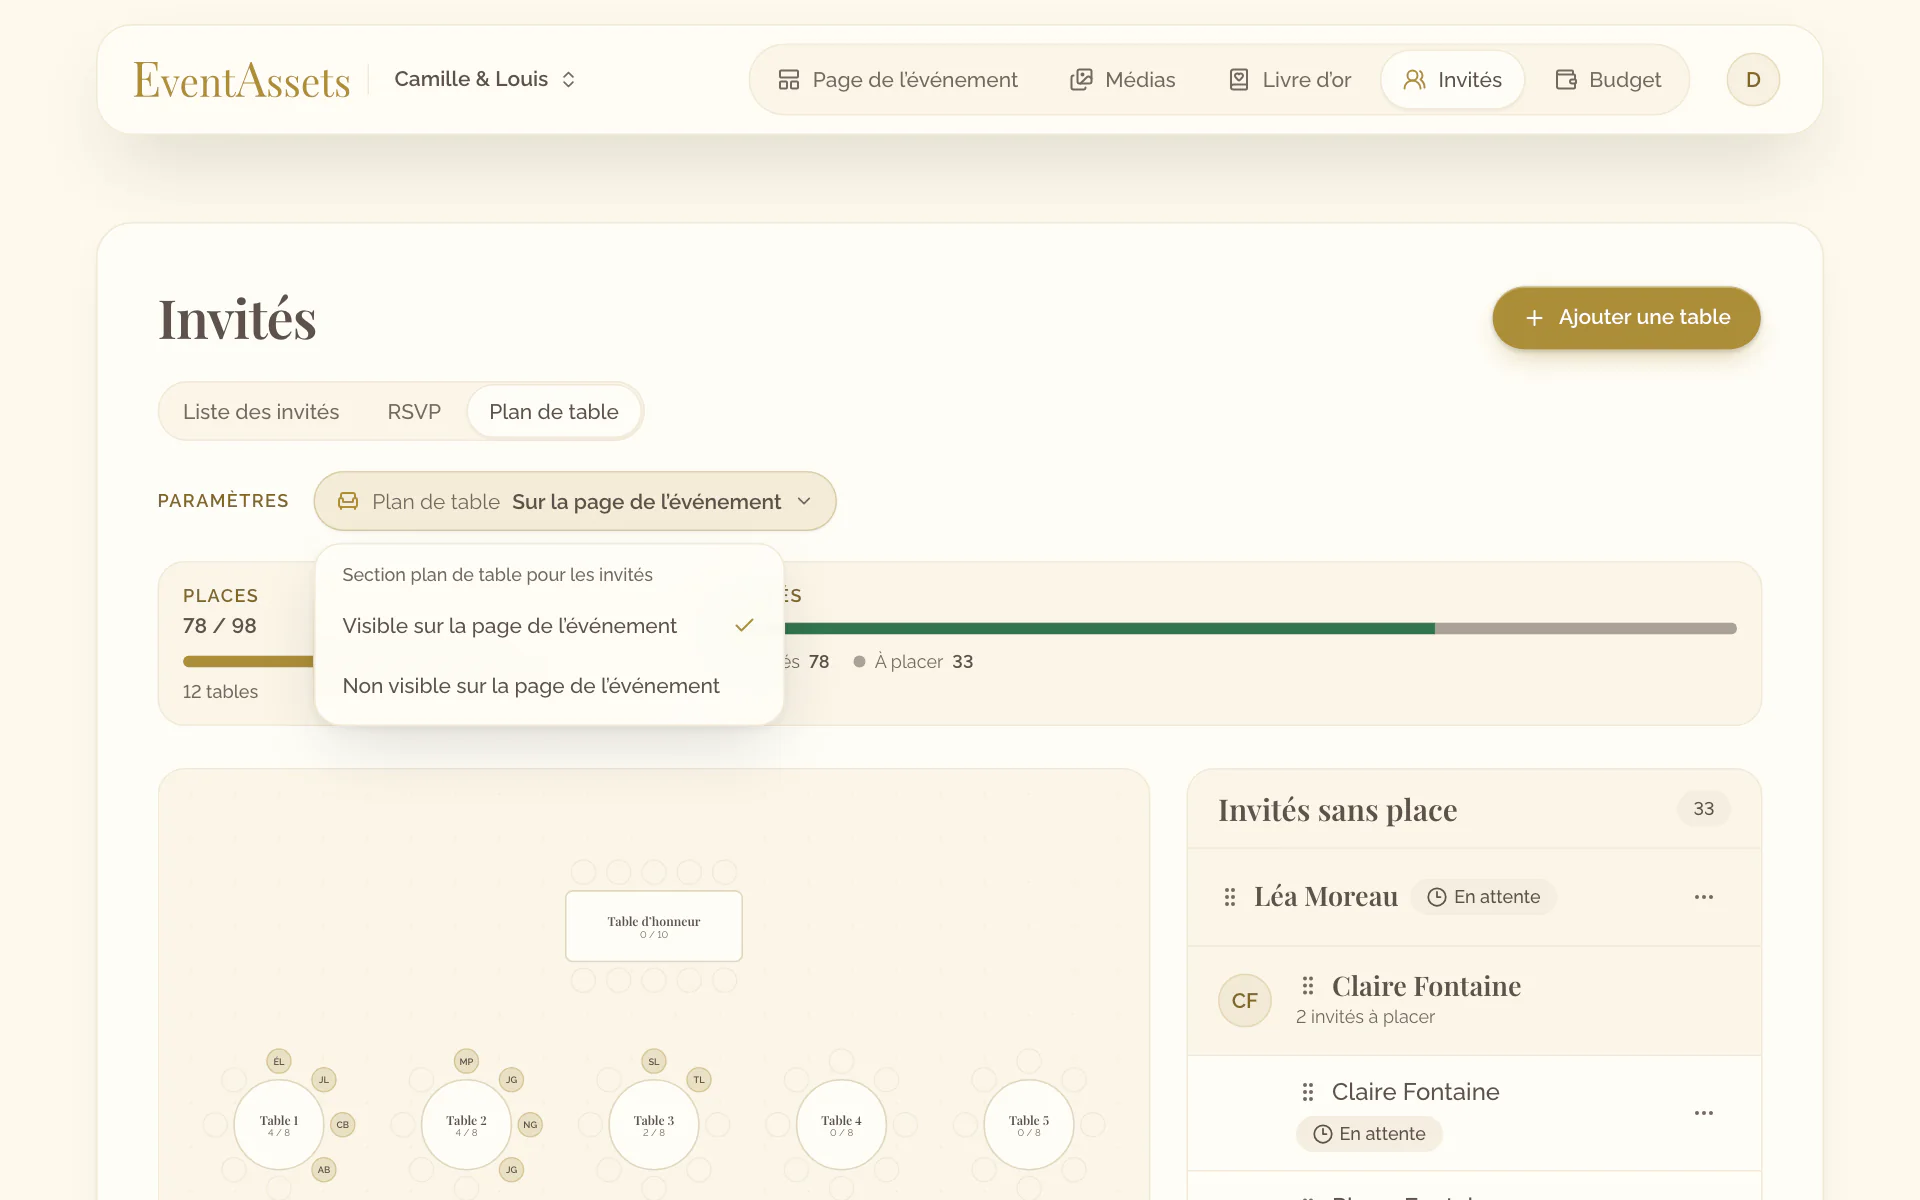Screen dimensions: 1920x1200
Task: Click En attente badge of Léa Moreau
Action: pyautogui.click(x=1483, y=897)
